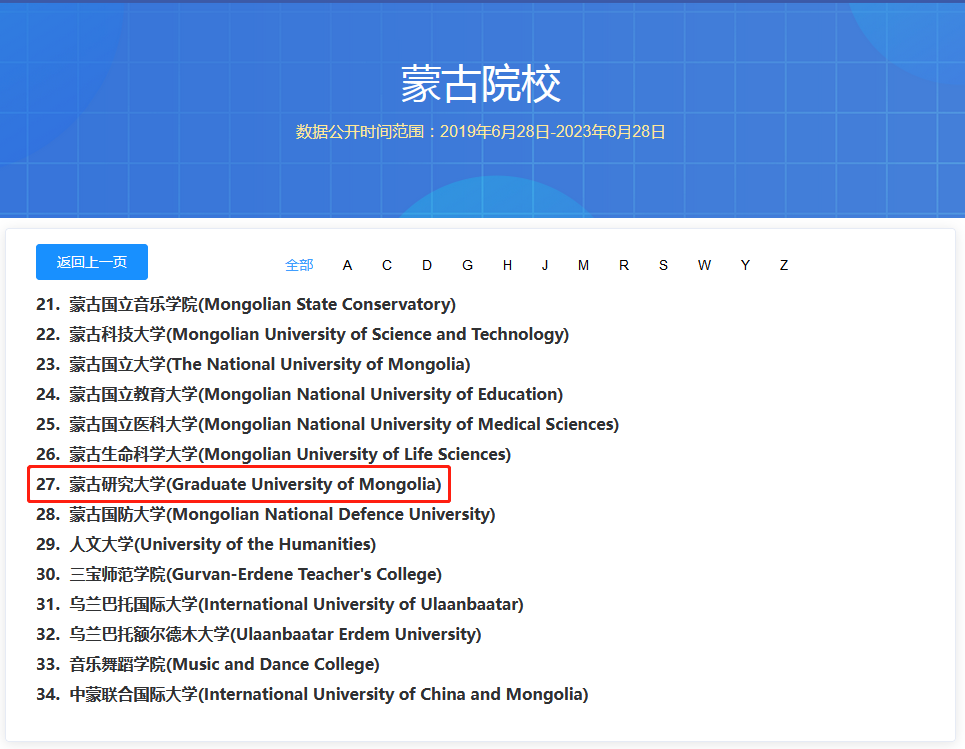Image resolution: width=965 pixels, height=749 pixels.
Task: Filter schools by letter W
Action: click(704, 265)
